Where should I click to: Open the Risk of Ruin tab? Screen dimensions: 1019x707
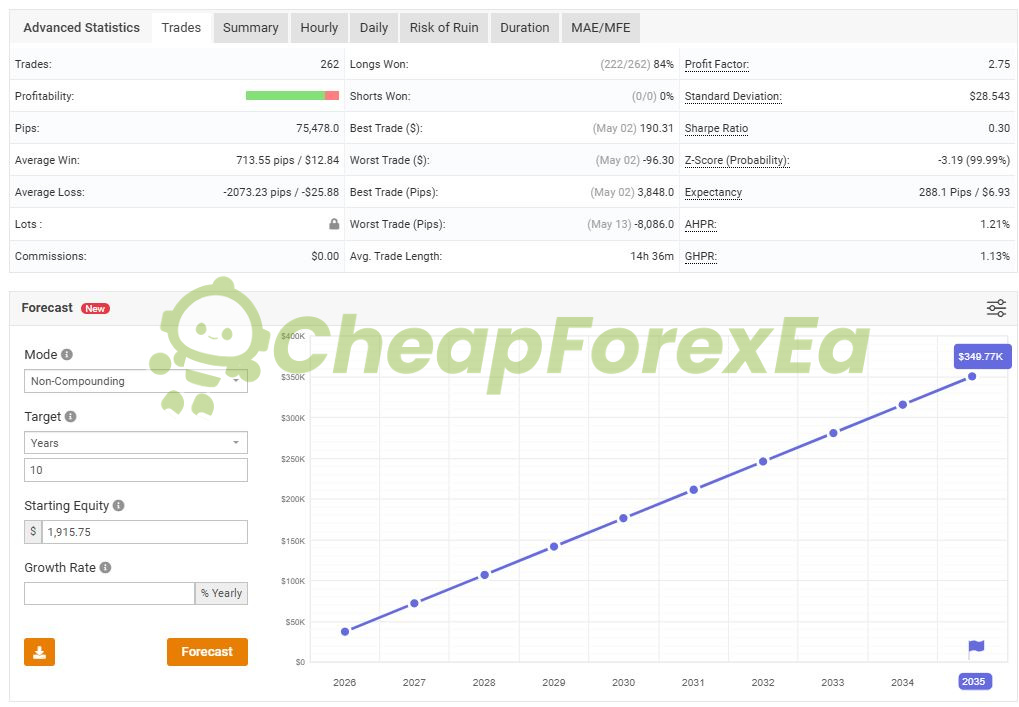tap(444, 28)
